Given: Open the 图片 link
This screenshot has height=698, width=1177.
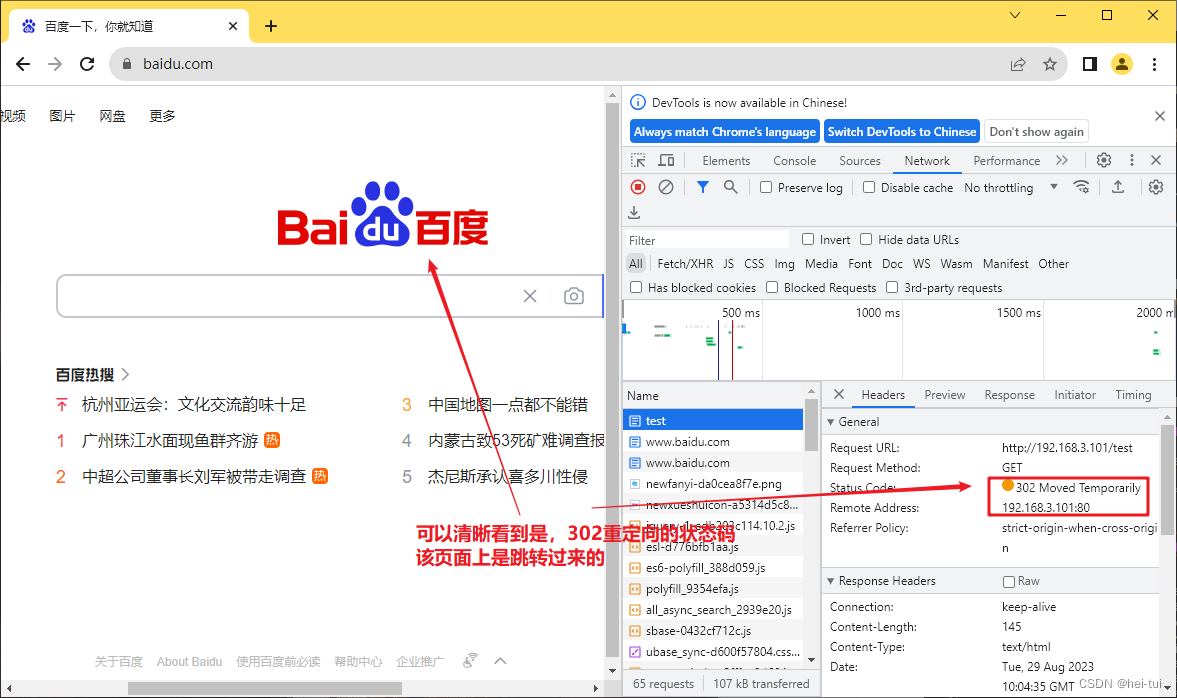Looking at the screenshot, I should pos(62,116).
